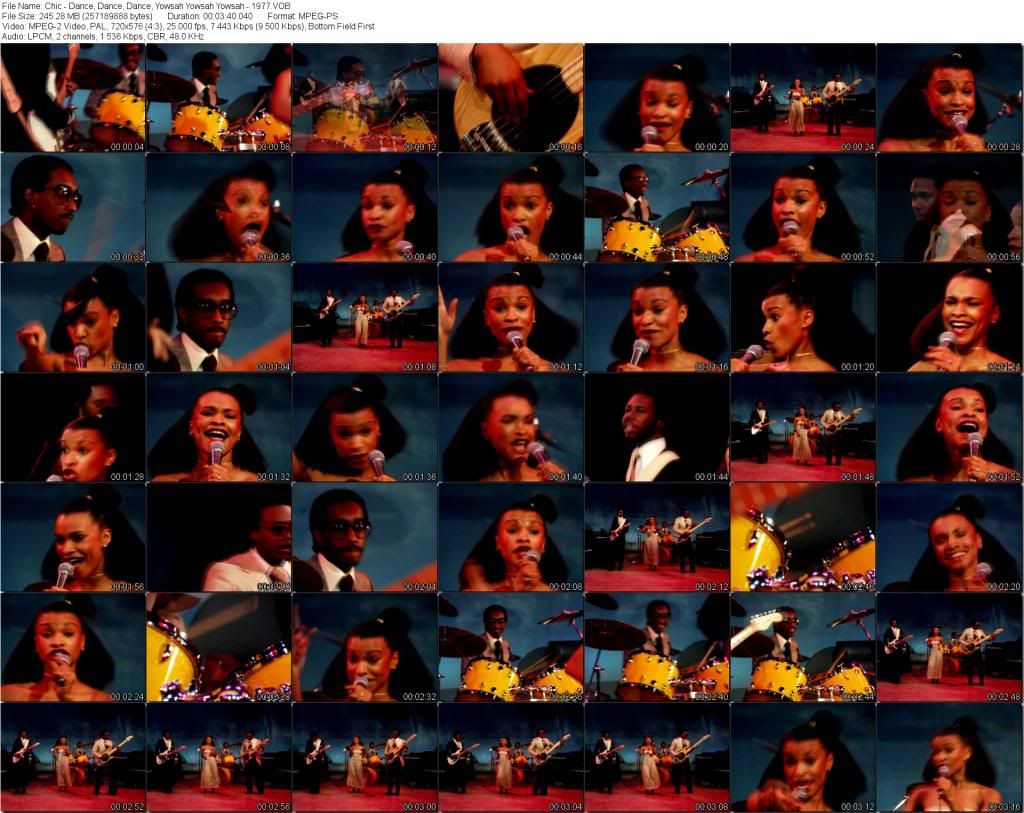
Task: Choose the band wide shot stamped 00:03:04
Action: pyautogui.click(x=511, y=758)
